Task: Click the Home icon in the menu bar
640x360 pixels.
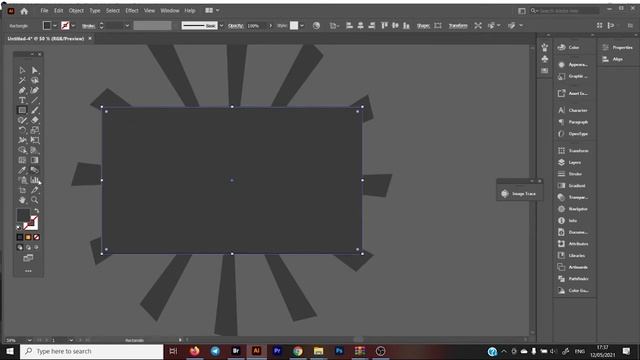Action: (24, 11)
